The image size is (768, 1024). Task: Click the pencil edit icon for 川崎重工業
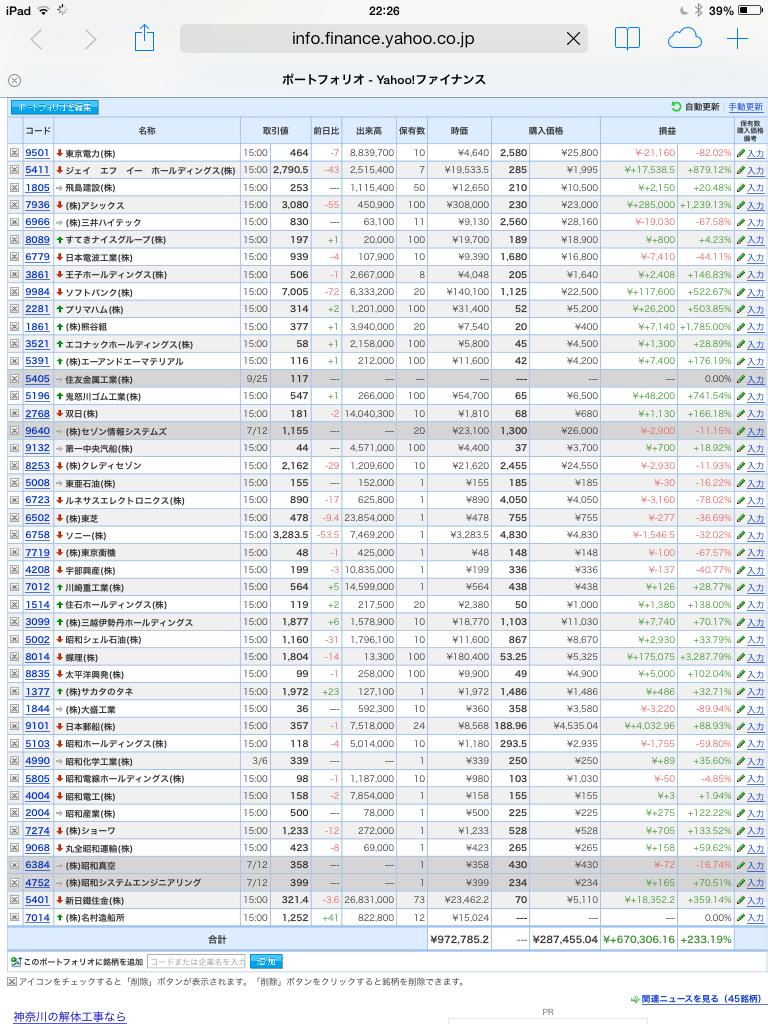[741, 587]
